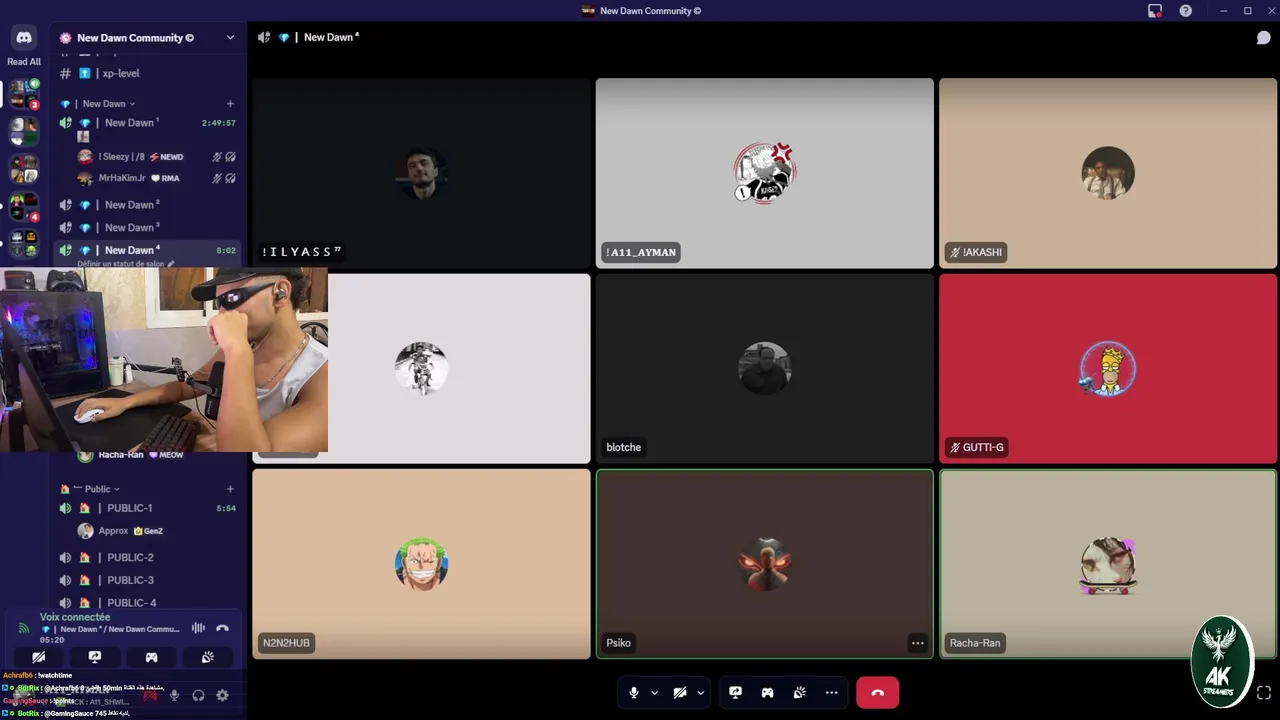
Task: Select GUTTI-G video tile
Action: point(1108,368)
